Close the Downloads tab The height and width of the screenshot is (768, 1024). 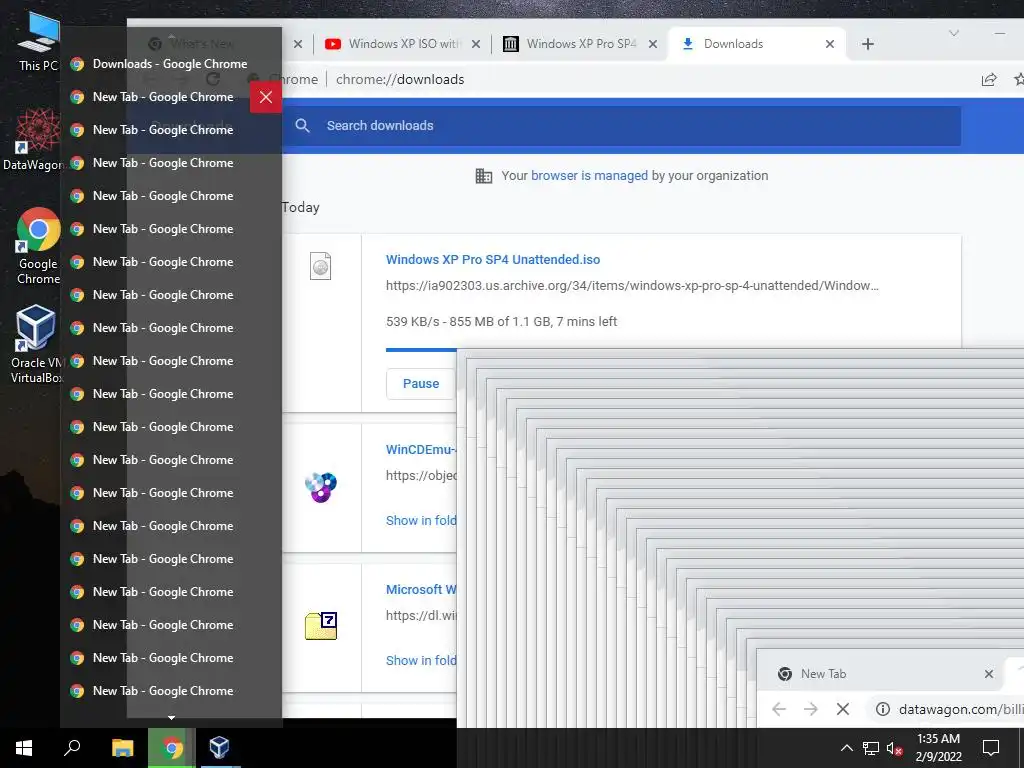tap(829, 44)
